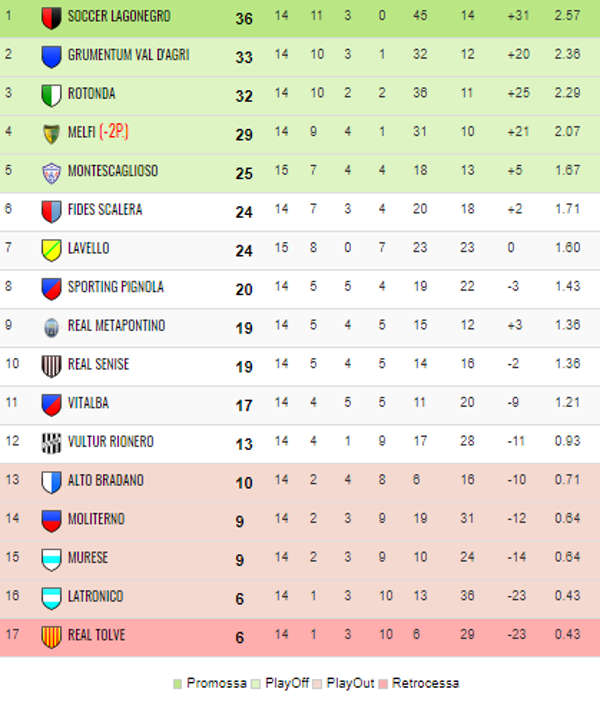This screenshot has width=600, height=702.
Task: Open the Alto Bradano team link
Action: (106, 480)
